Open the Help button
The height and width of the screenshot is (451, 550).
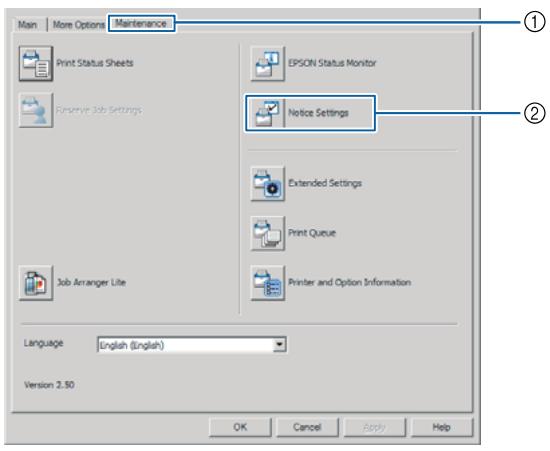point(442,427)
